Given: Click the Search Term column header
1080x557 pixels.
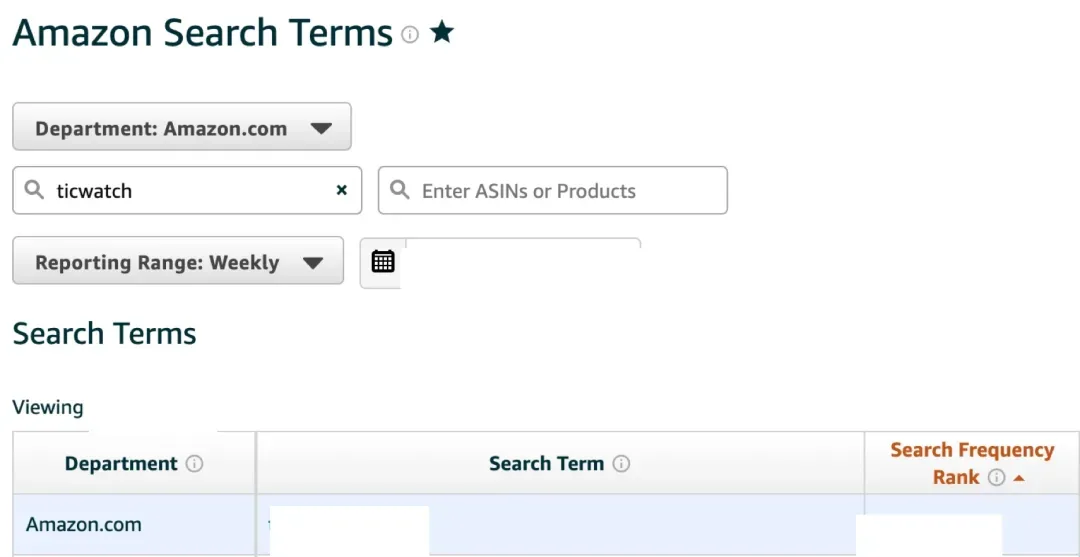Looking at the screenshot, I should coord(560,463).
